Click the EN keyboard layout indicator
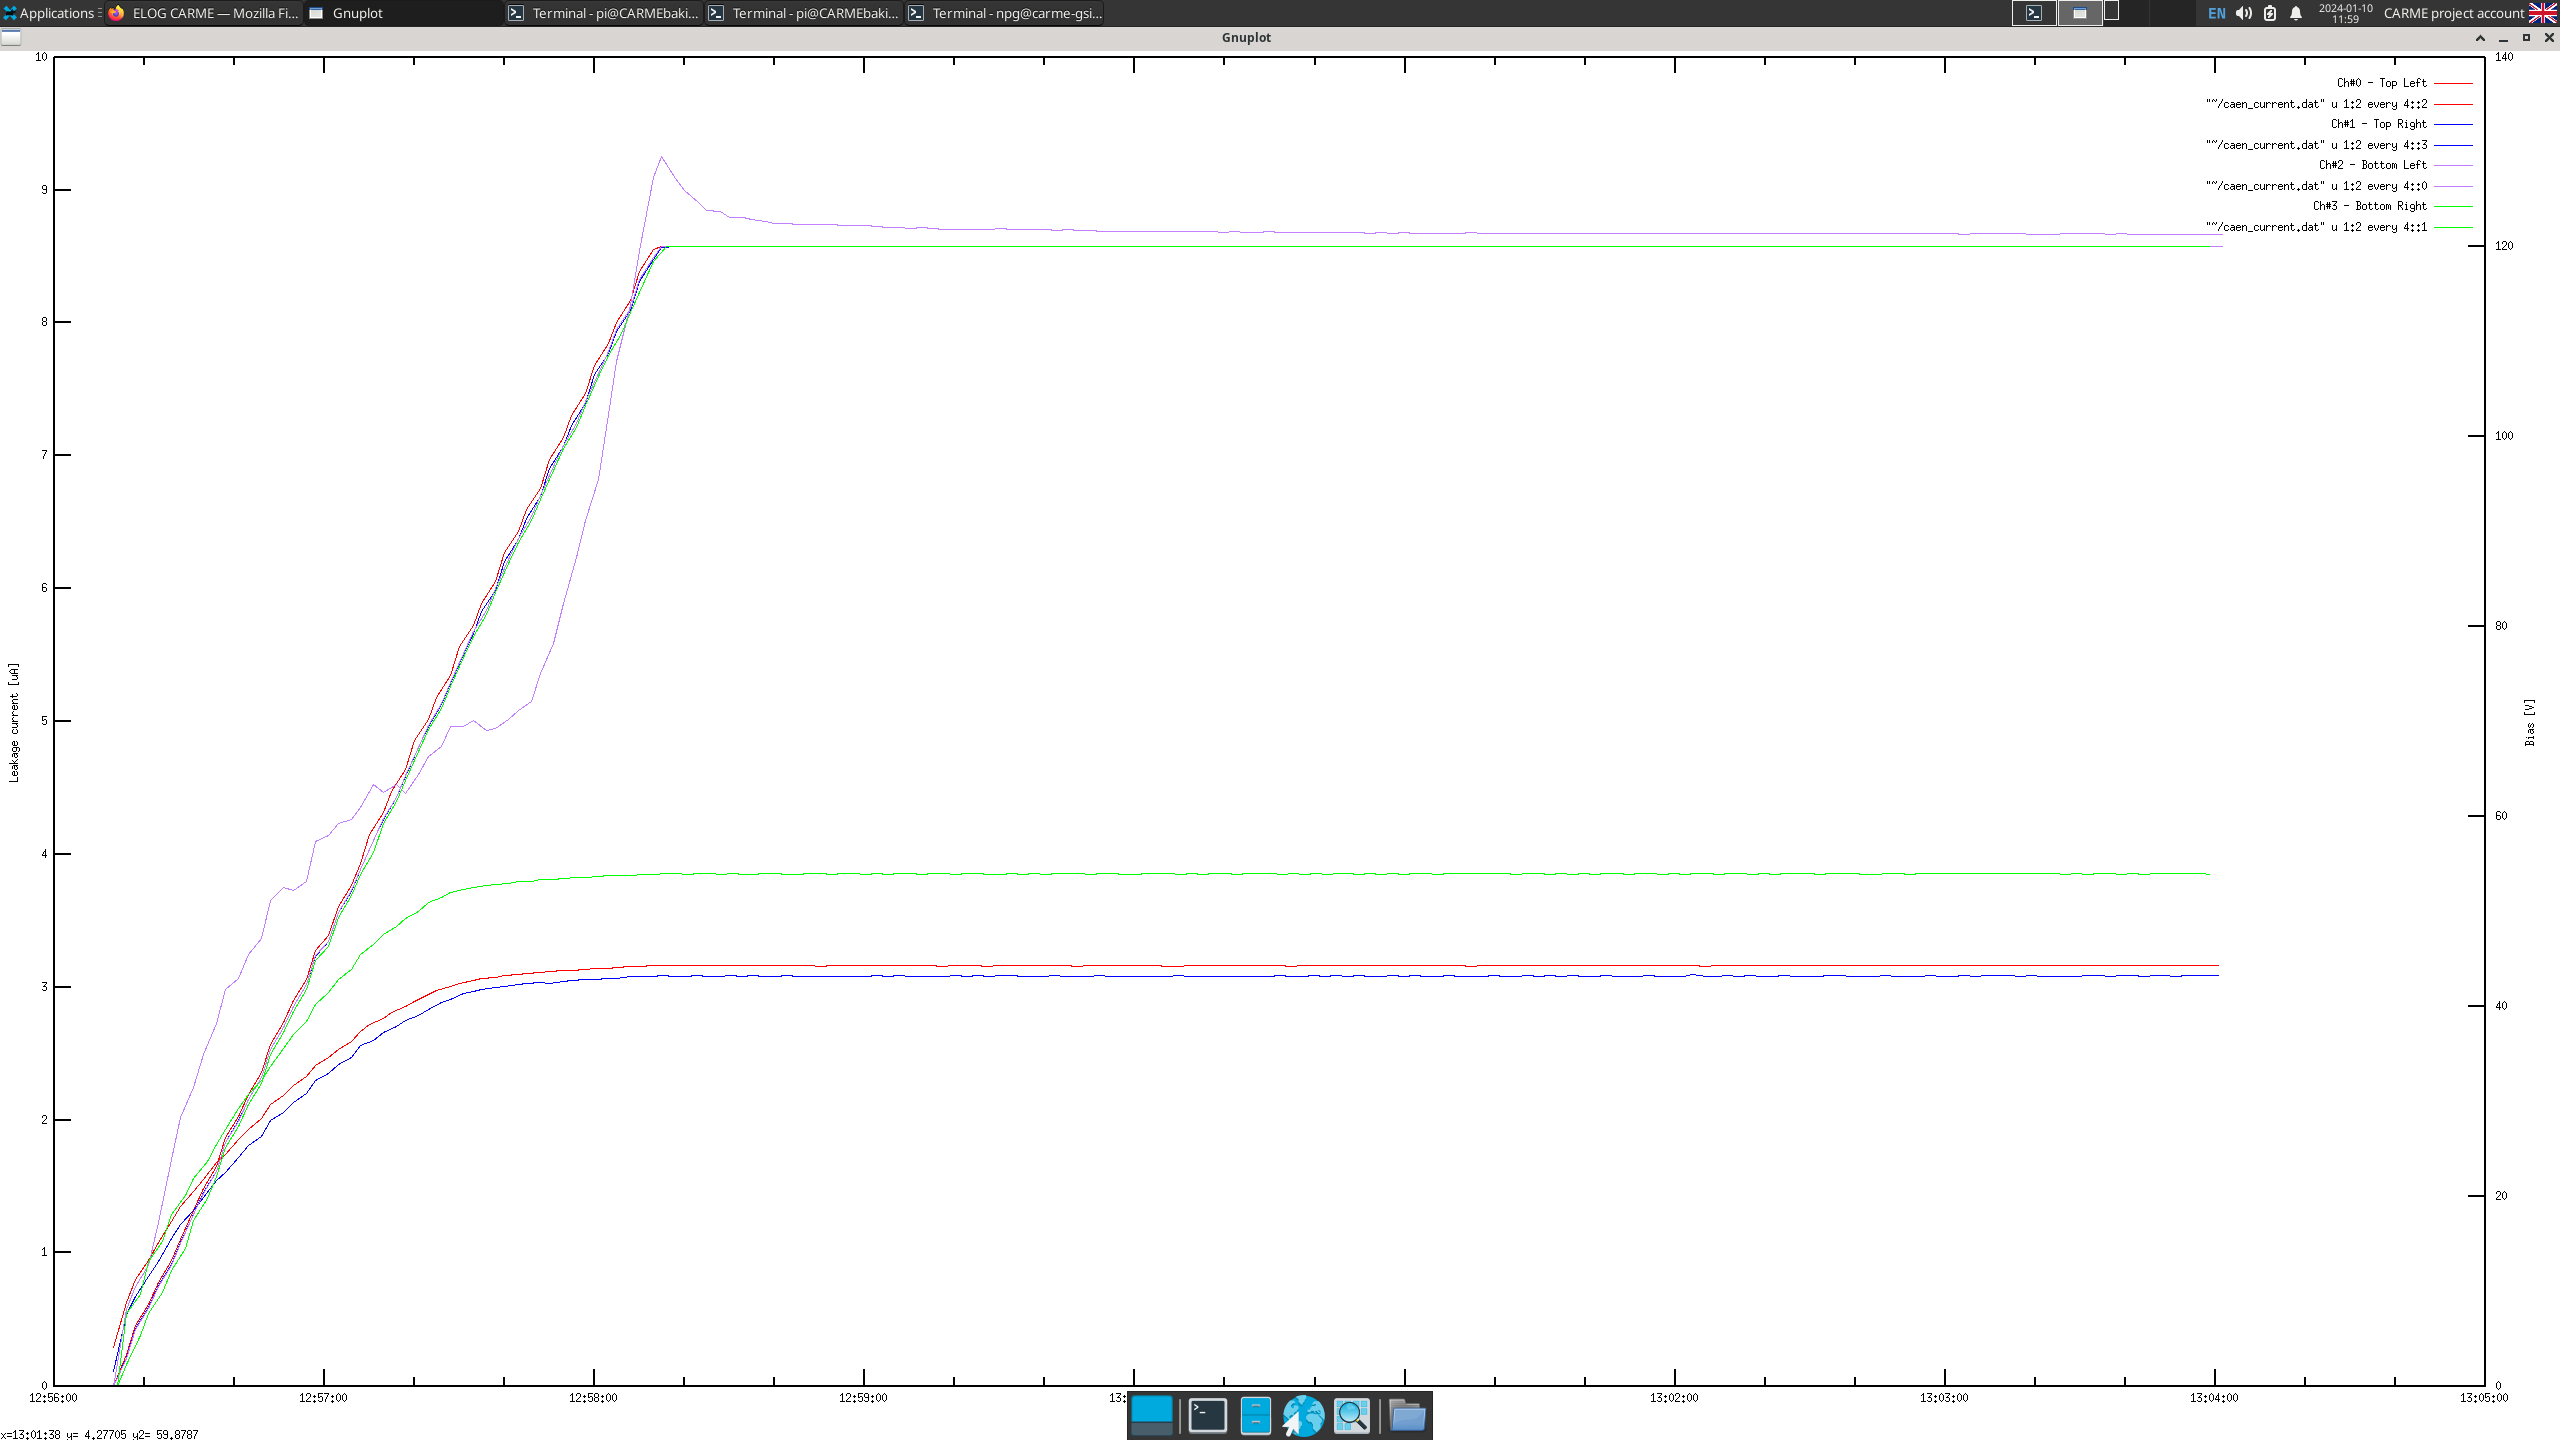 pos(2217,13)
